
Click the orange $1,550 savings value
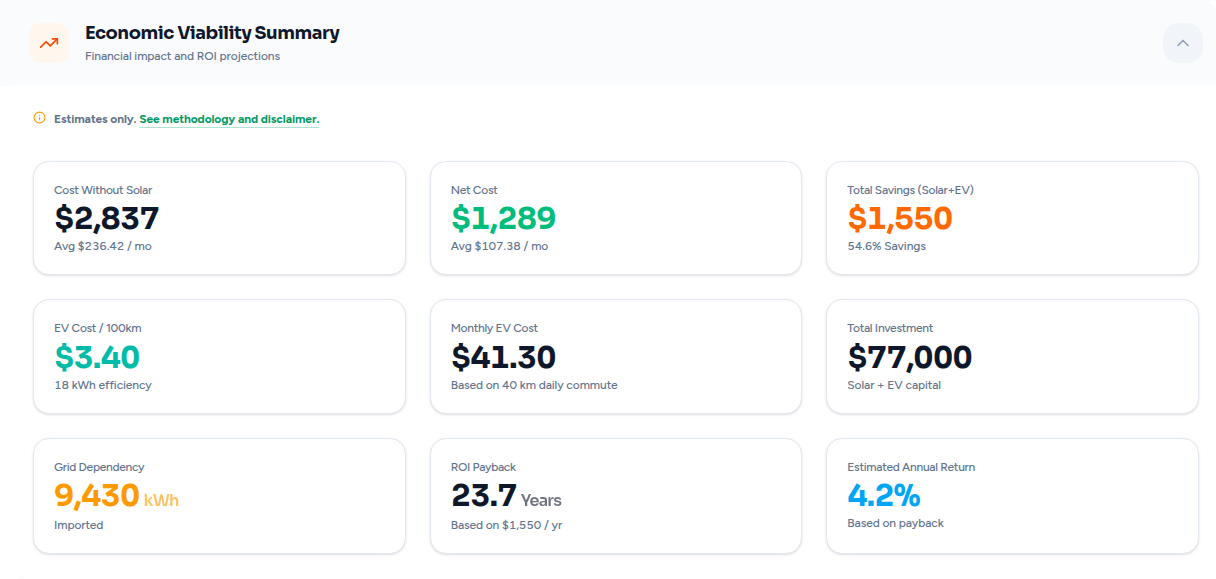899,218
